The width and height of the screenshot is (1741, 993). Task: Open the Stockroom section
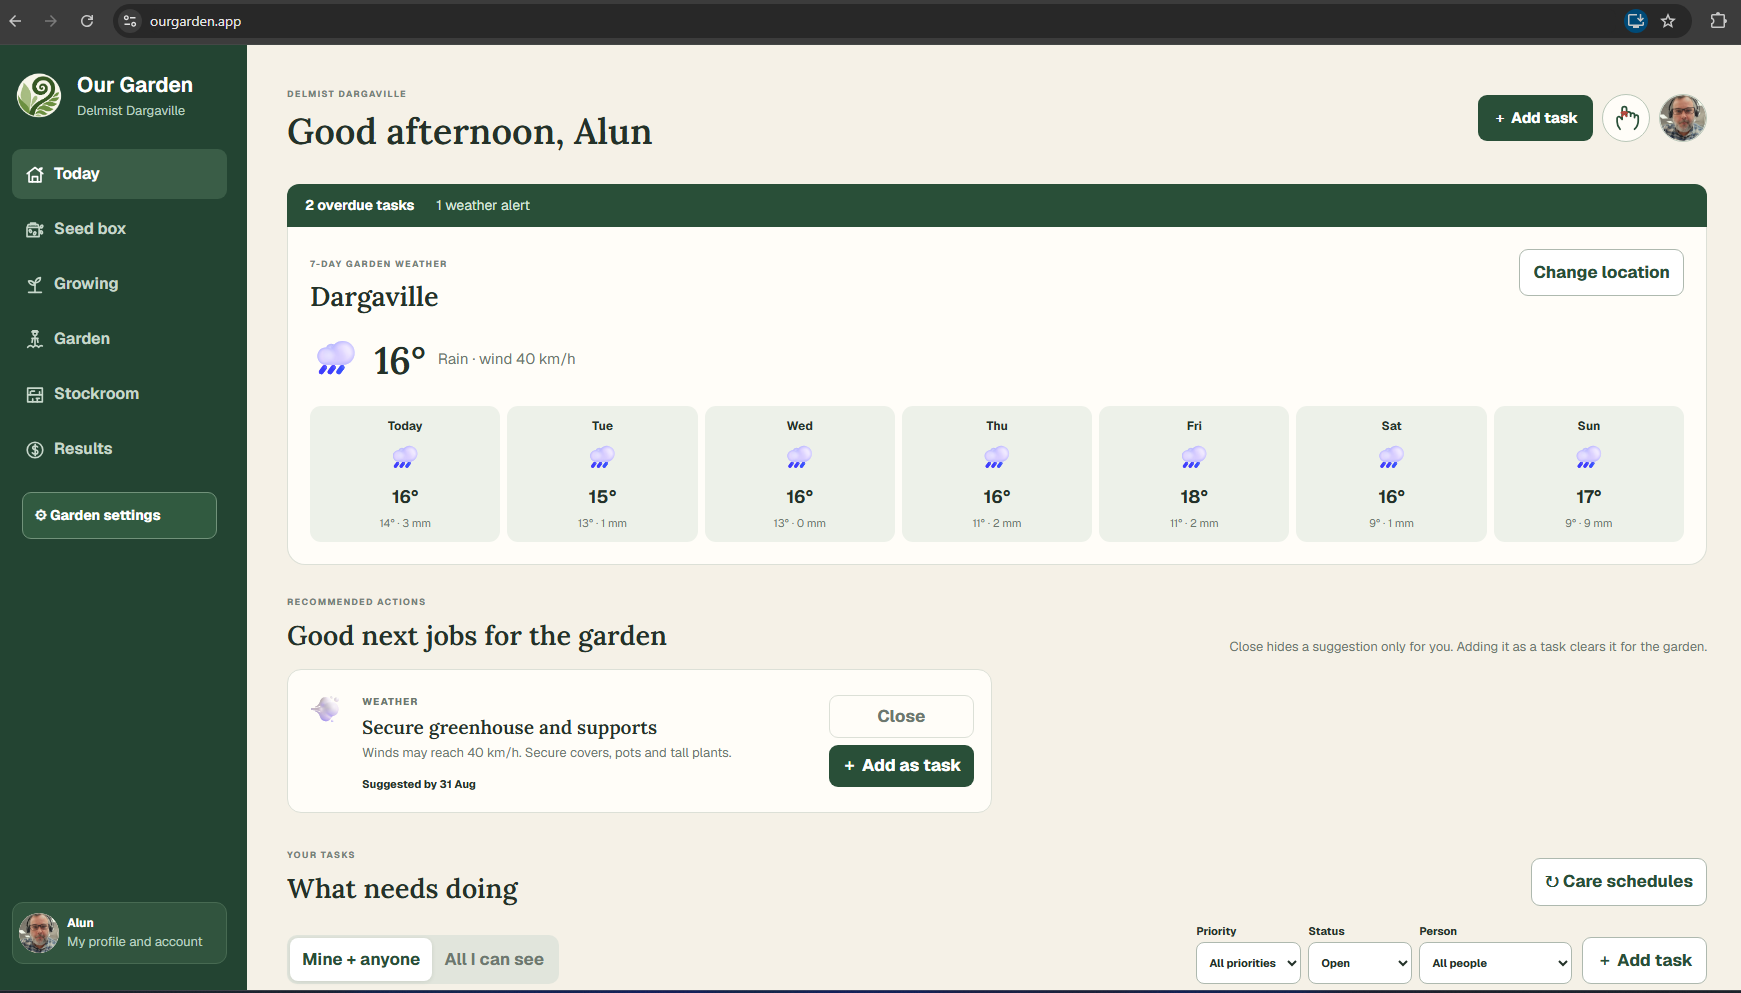click(119, 394)
